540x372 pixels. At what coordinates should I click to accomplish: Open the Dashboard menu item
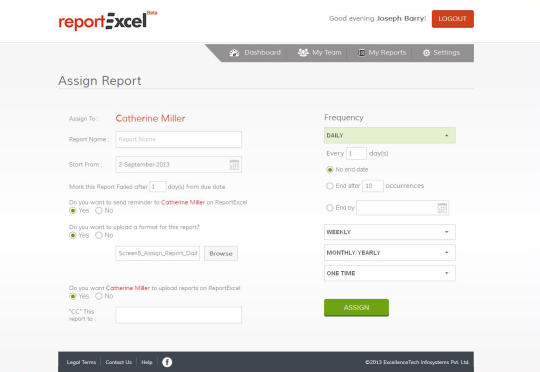coord(255,53)
